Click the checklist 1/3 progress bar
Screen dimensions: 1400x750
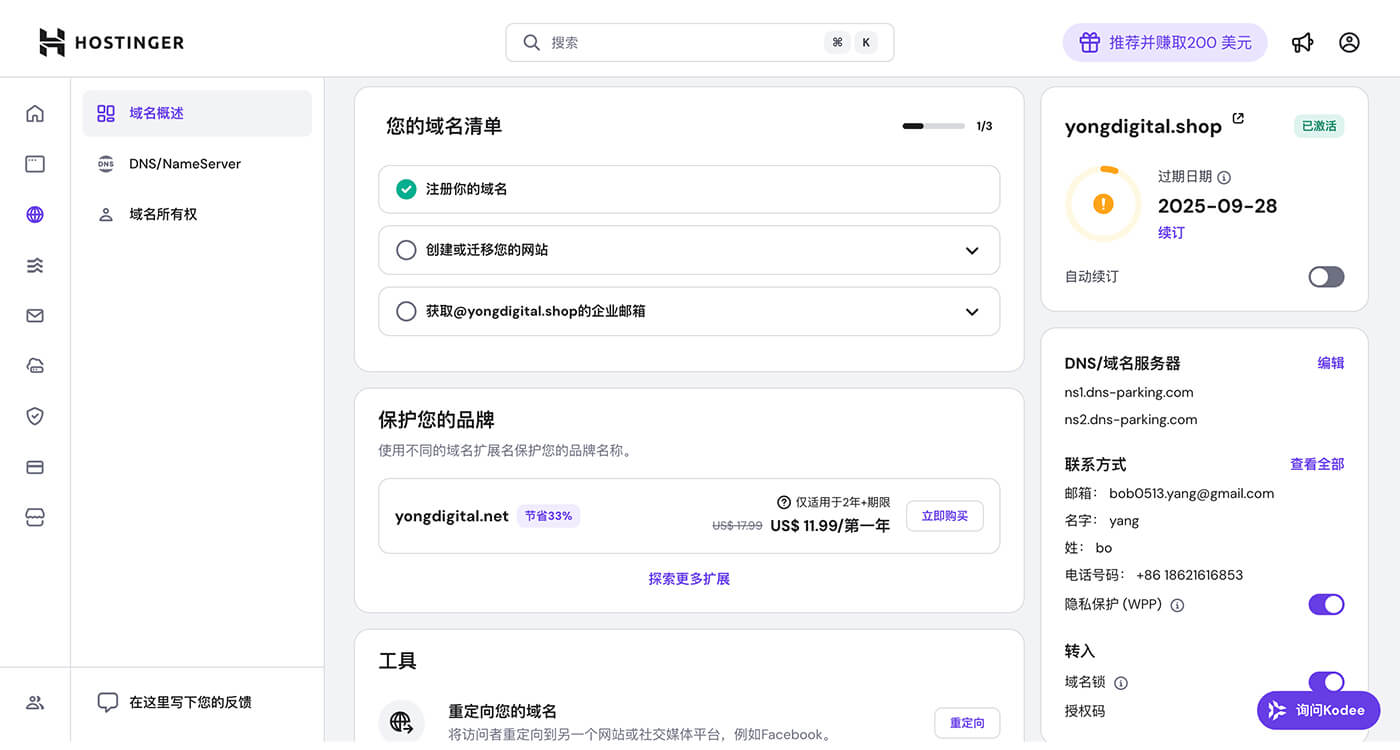click(933, 126)
